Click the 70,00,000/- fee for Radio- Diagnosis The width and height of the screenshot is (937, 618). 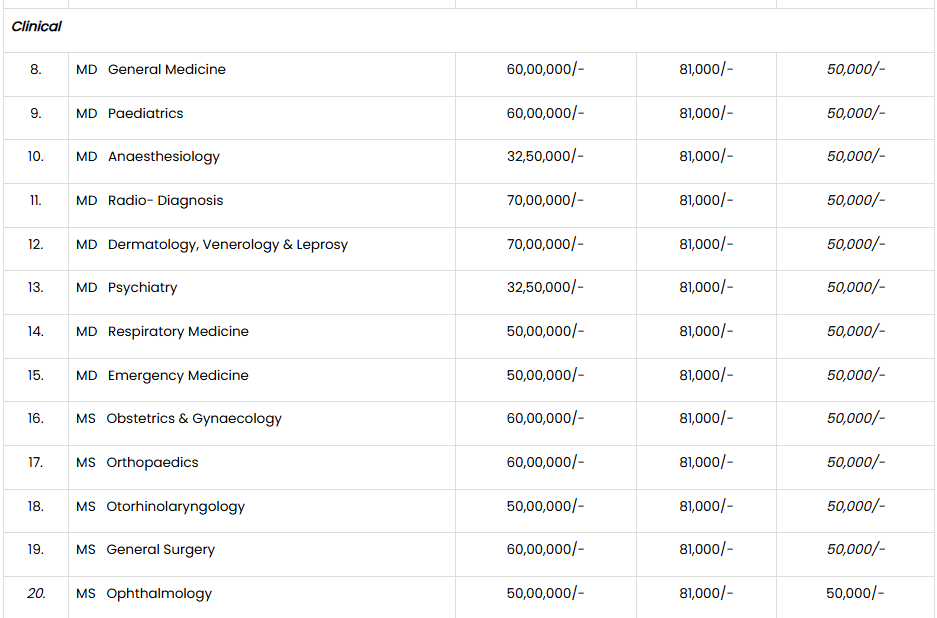pyautogui.click(x=545, y=201)
